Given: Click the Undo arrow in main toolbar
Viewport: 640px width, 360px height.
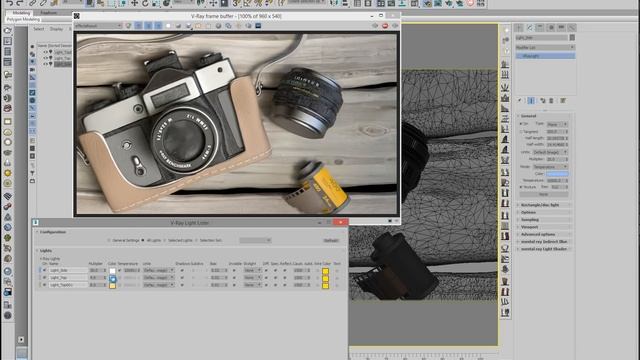Looking at the screenshot, I should click(x=9, y=3).
